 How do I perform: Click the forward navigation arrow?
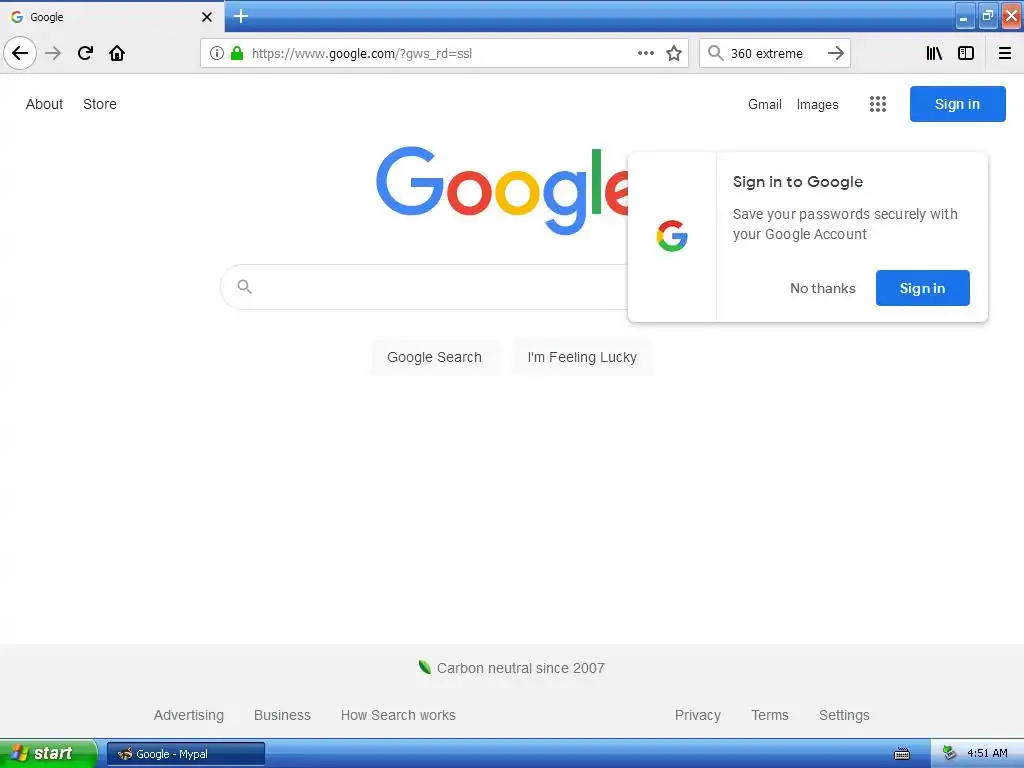click(53, 53)
